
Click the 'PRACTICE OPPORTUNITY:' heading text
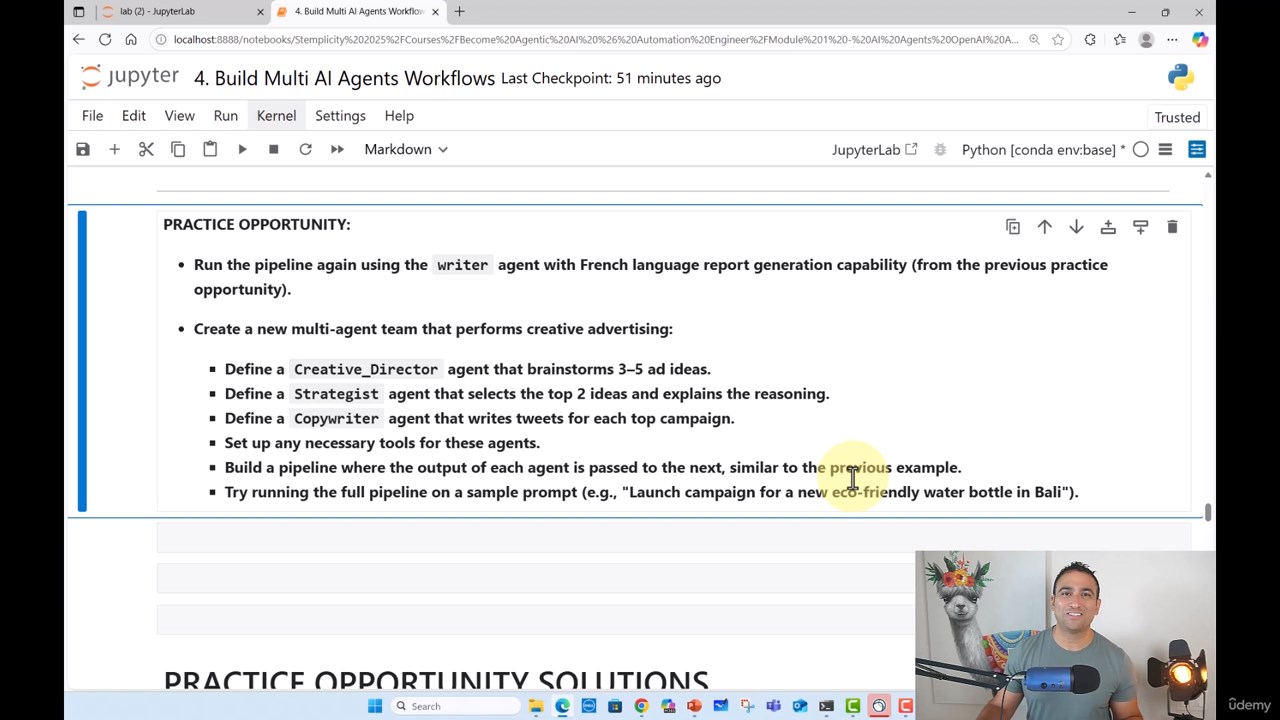pos(257,224)
